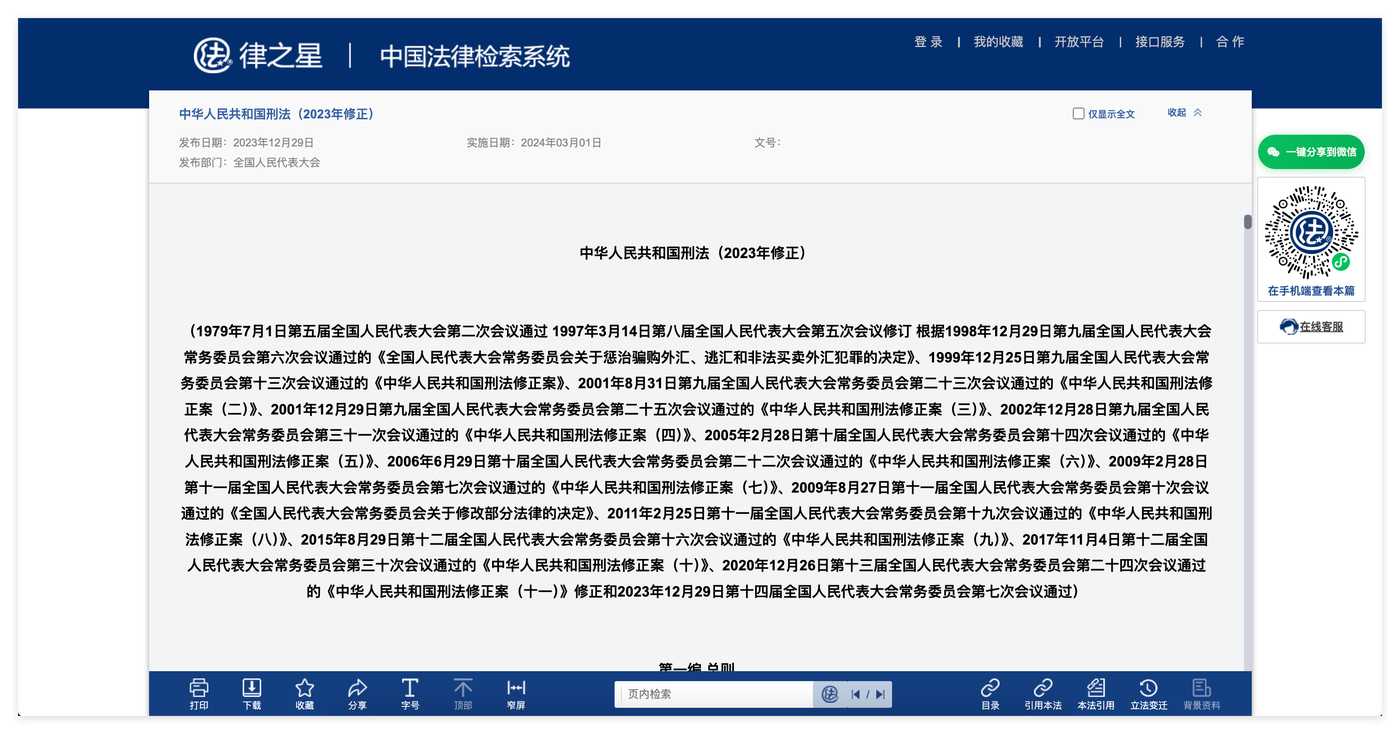Switch to narrow view with the 窄屏 icon
Image resolution: width=1400 pixels, height=734 pixels.
tap(516, 688)
